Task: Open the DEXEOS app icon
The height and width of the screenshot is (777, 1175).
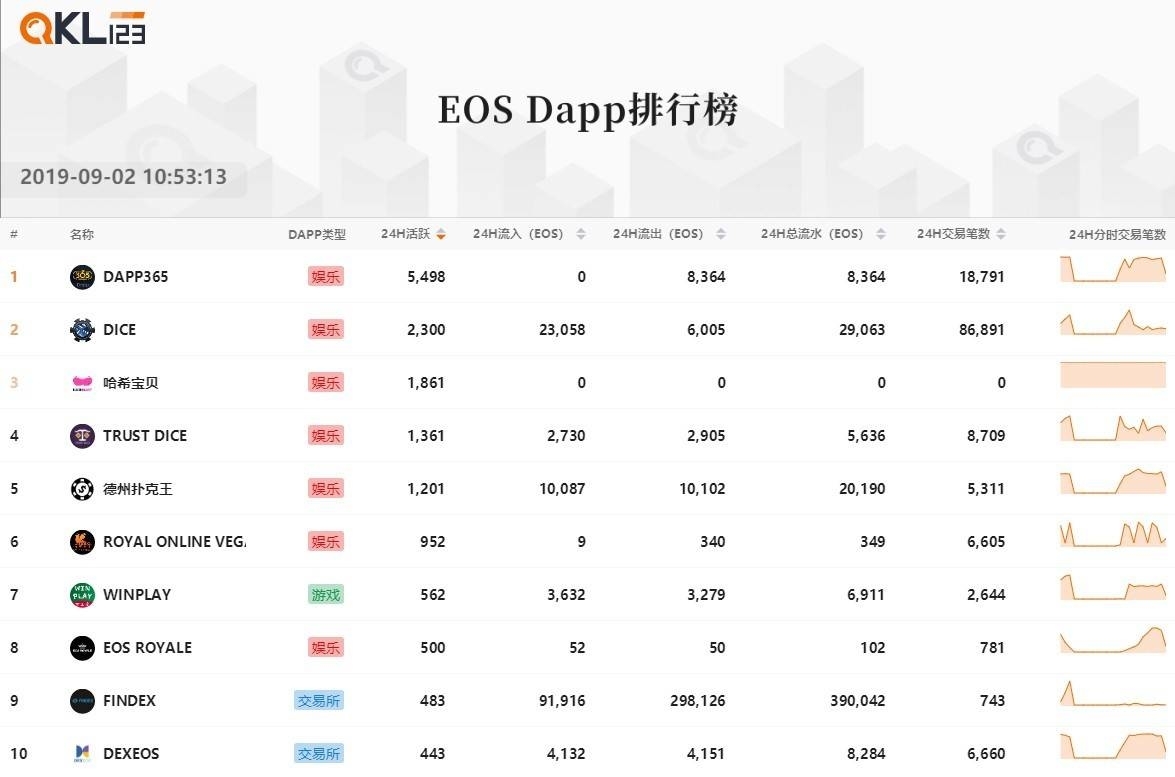Action: pyautogui.click(x=82, y=754)
